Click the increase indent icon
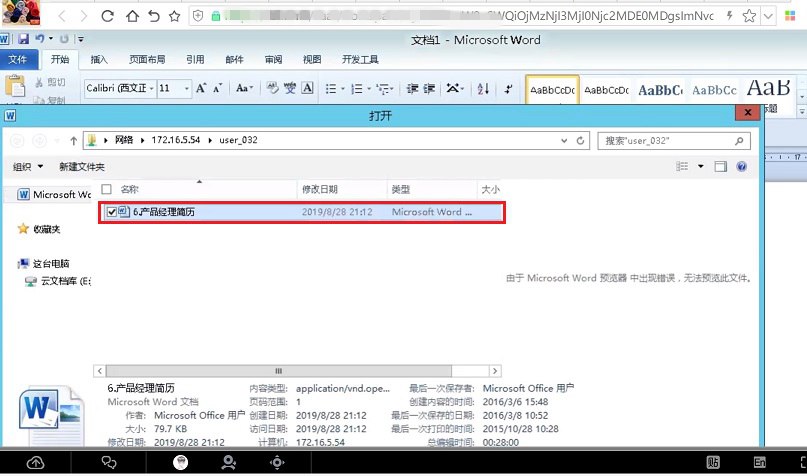The height and width of the screenshot is (476, 807). point(429,89)
